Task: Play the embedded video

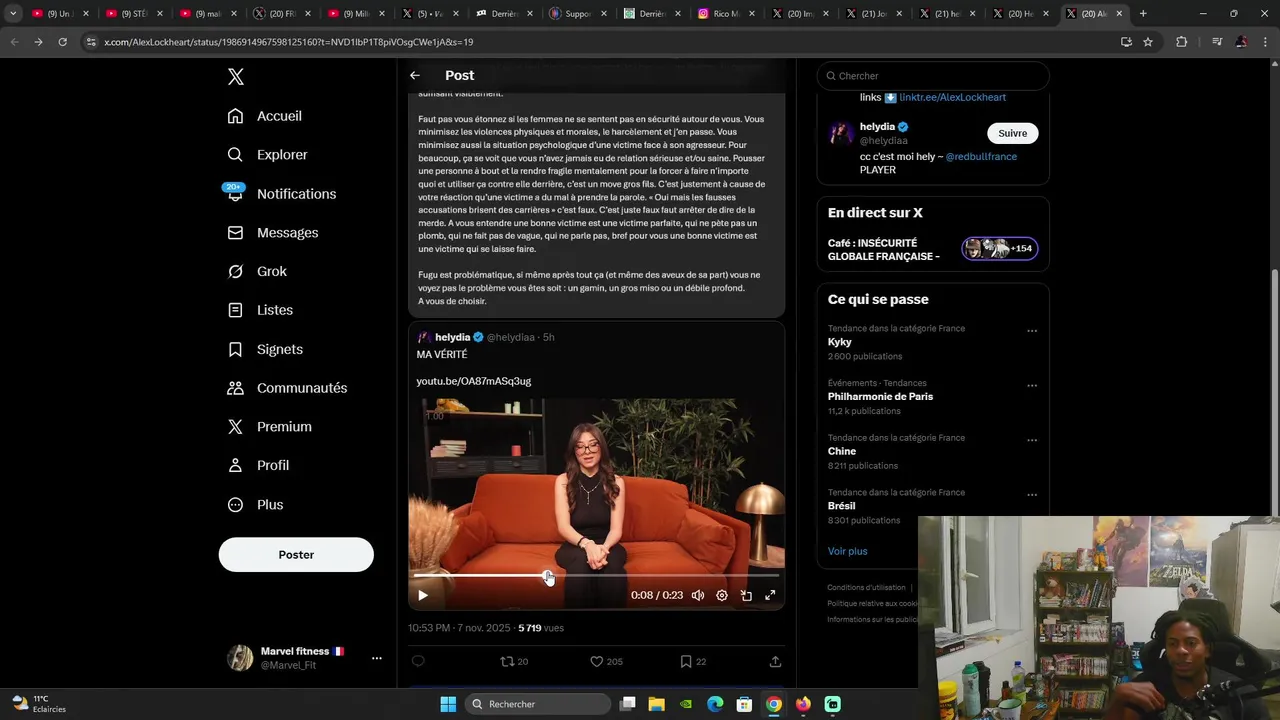Action: click(423, 596)
